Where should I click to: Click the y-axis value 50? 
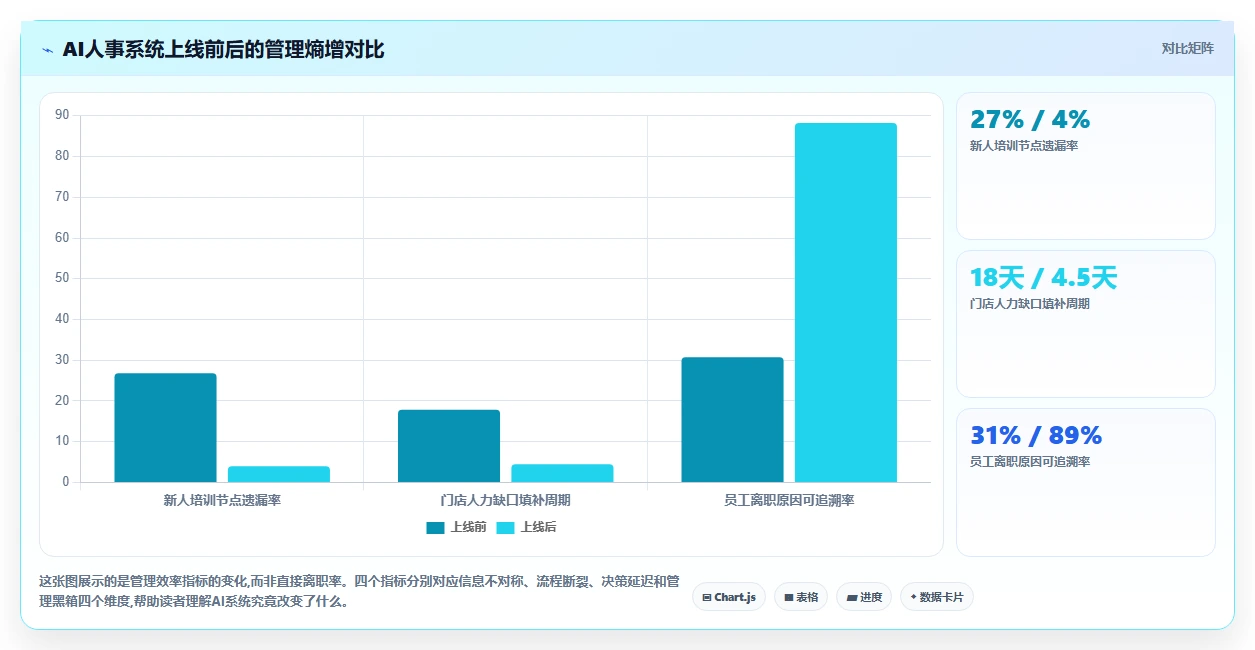pyautogui.click(x=62, y=278)
